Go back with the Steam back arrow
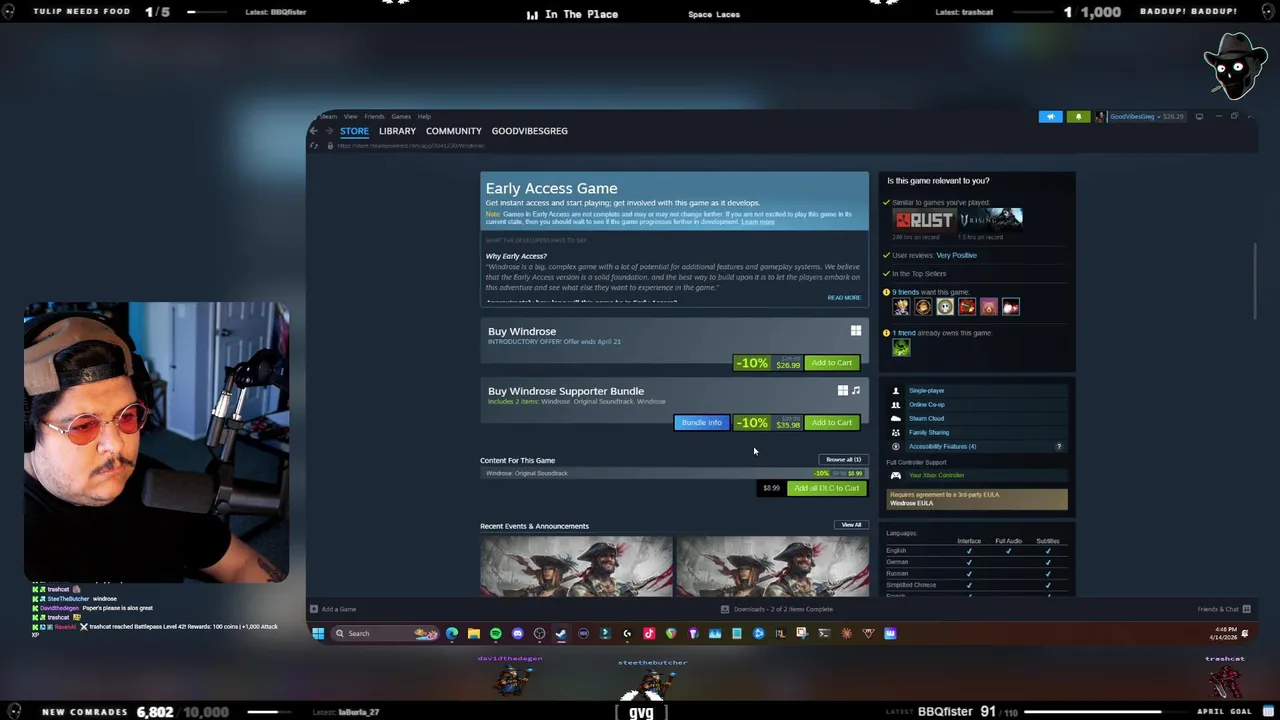This screenshot has width=1280, height=720. [x=313, y=131]
